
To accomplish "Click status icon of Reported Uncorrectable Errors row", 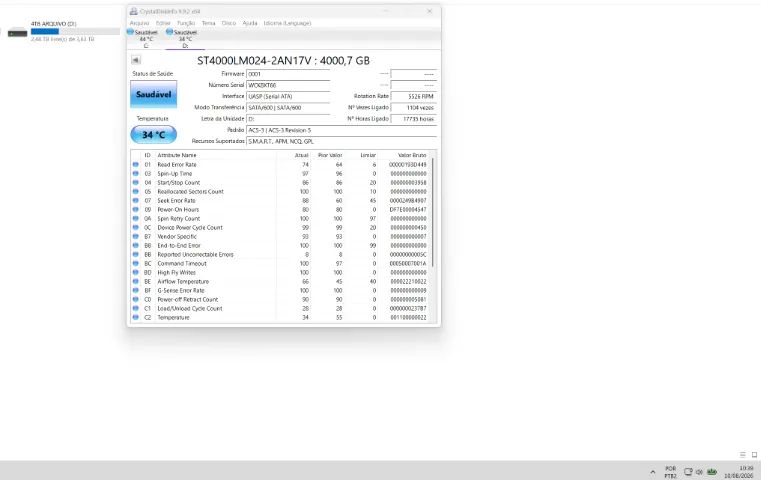I will (x=135, y=254).
